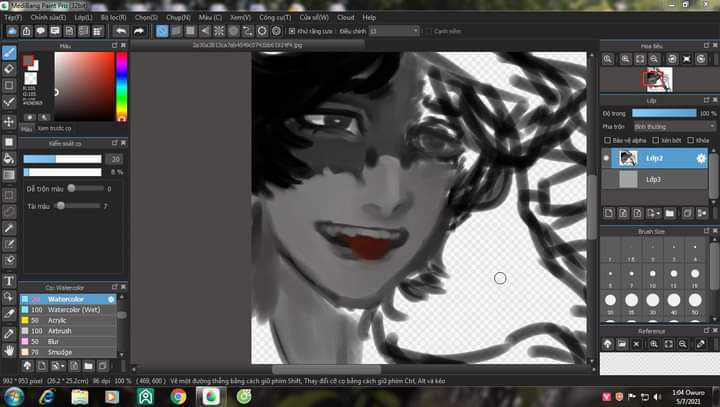Toggle Xén bớt clipping checkbox
The image size is (720, 407).
pos(656,140)
